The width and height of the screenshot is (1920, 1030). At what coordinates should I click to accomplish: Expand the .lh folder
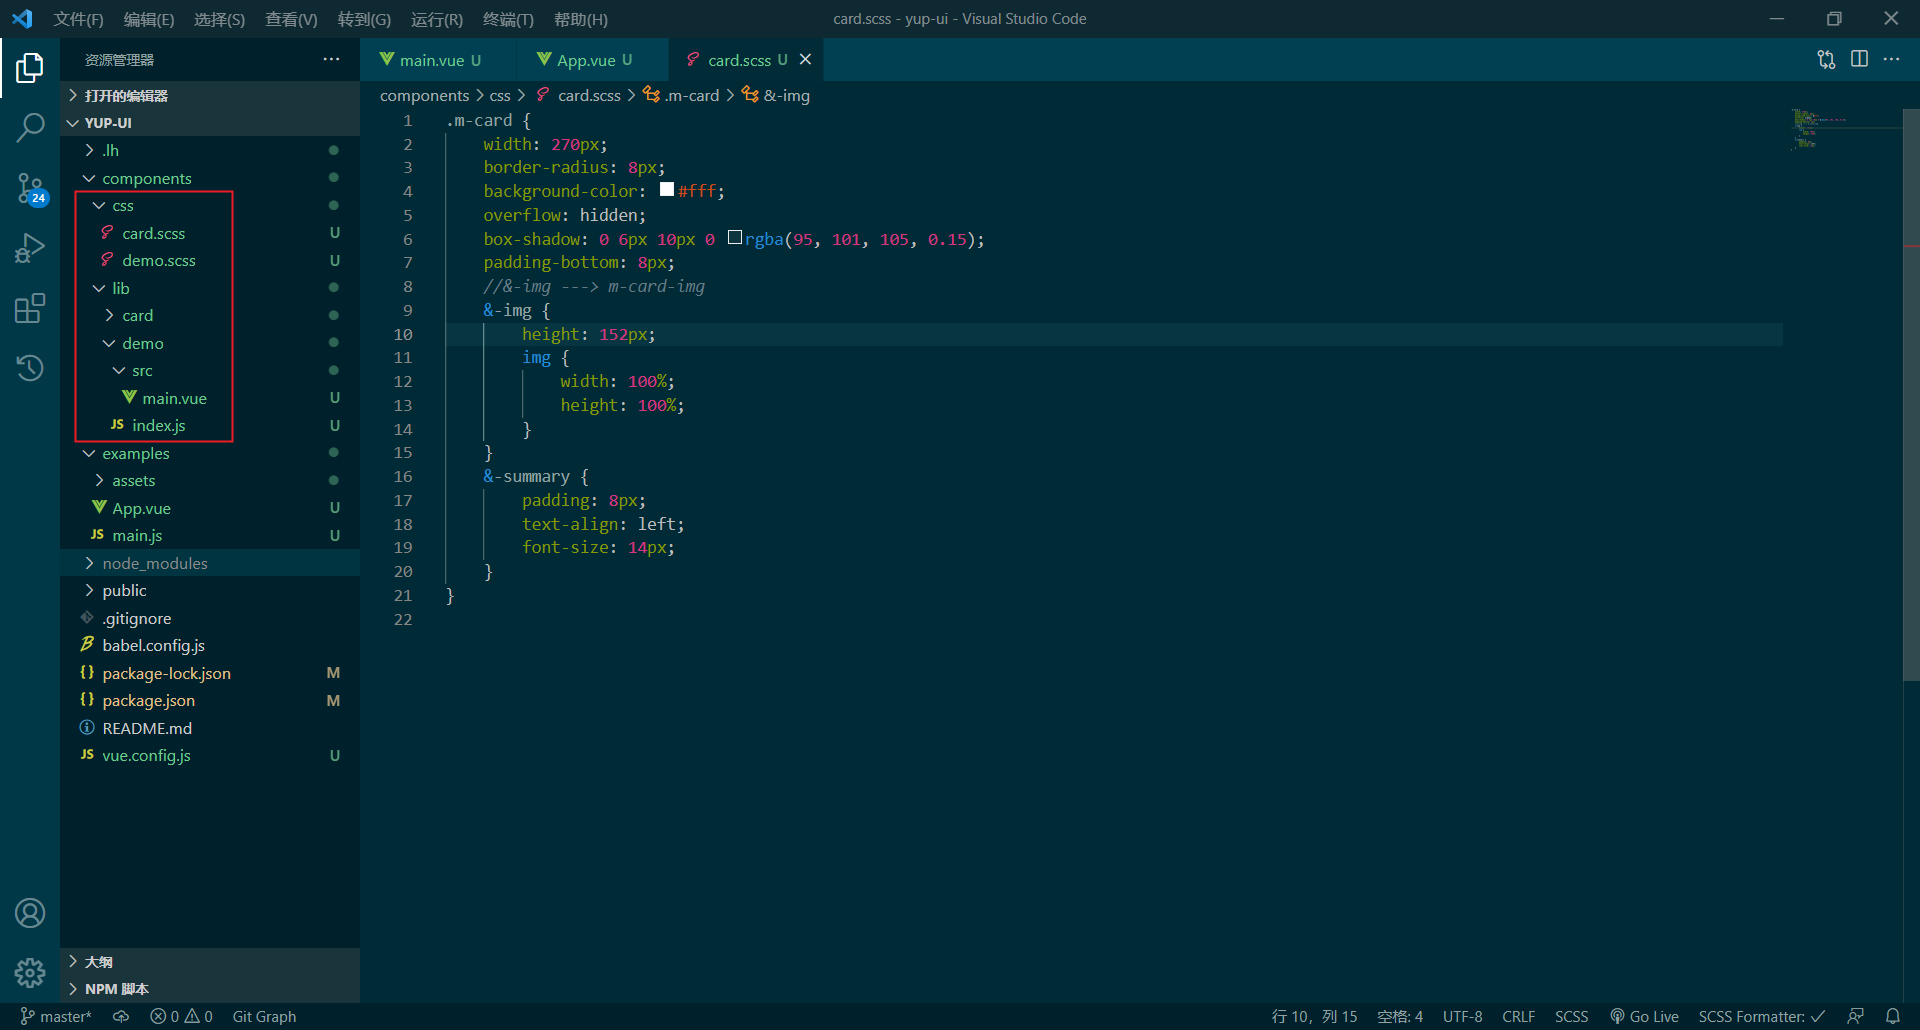pyautogui.click(x=210, y=150)
